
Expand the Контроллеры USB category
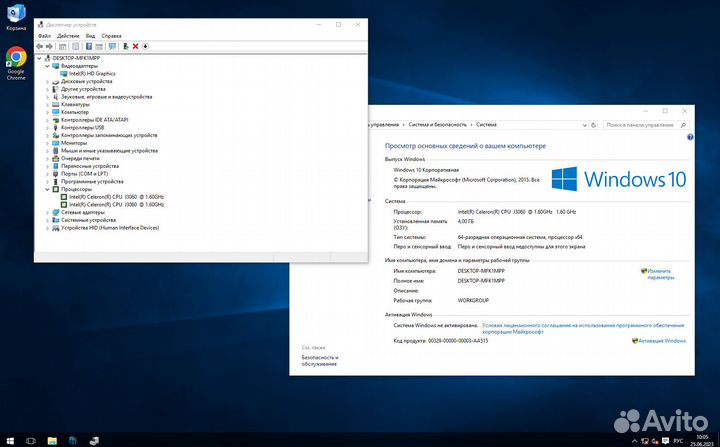coord(47,128)
